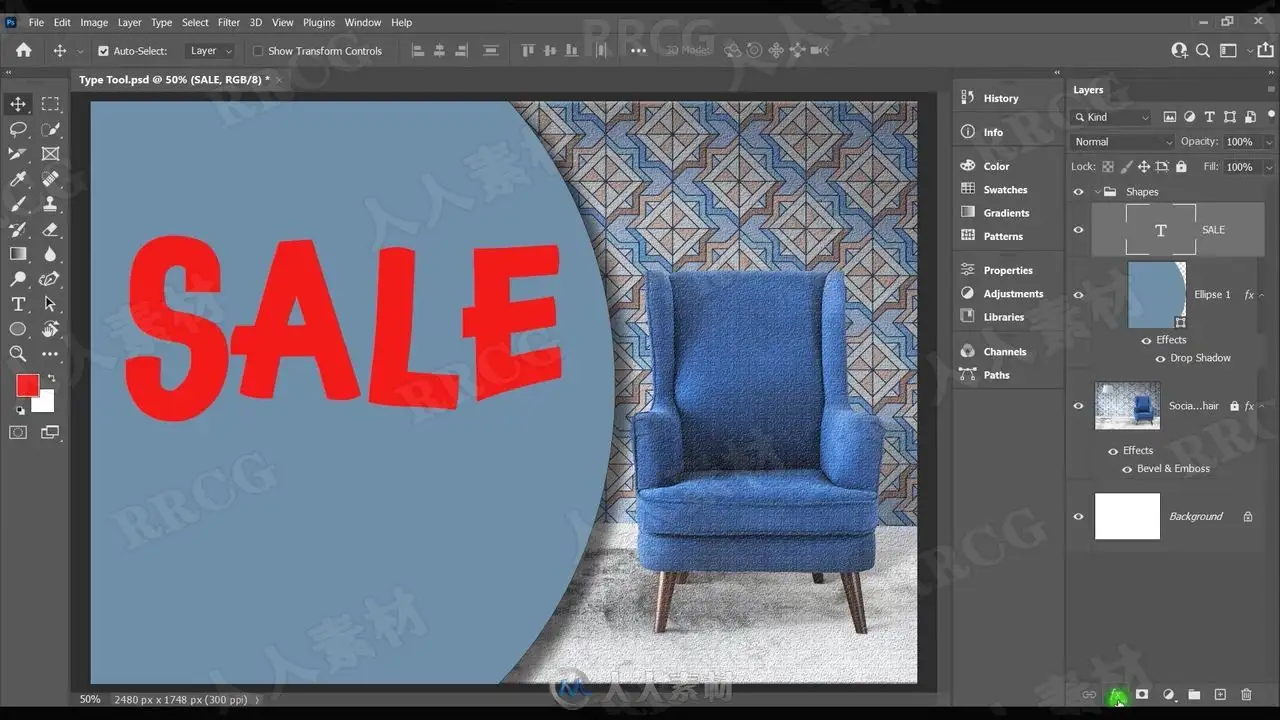Open the Filter menu
Viewport: 1280px width, 720px height.
(x=229, y=22)
